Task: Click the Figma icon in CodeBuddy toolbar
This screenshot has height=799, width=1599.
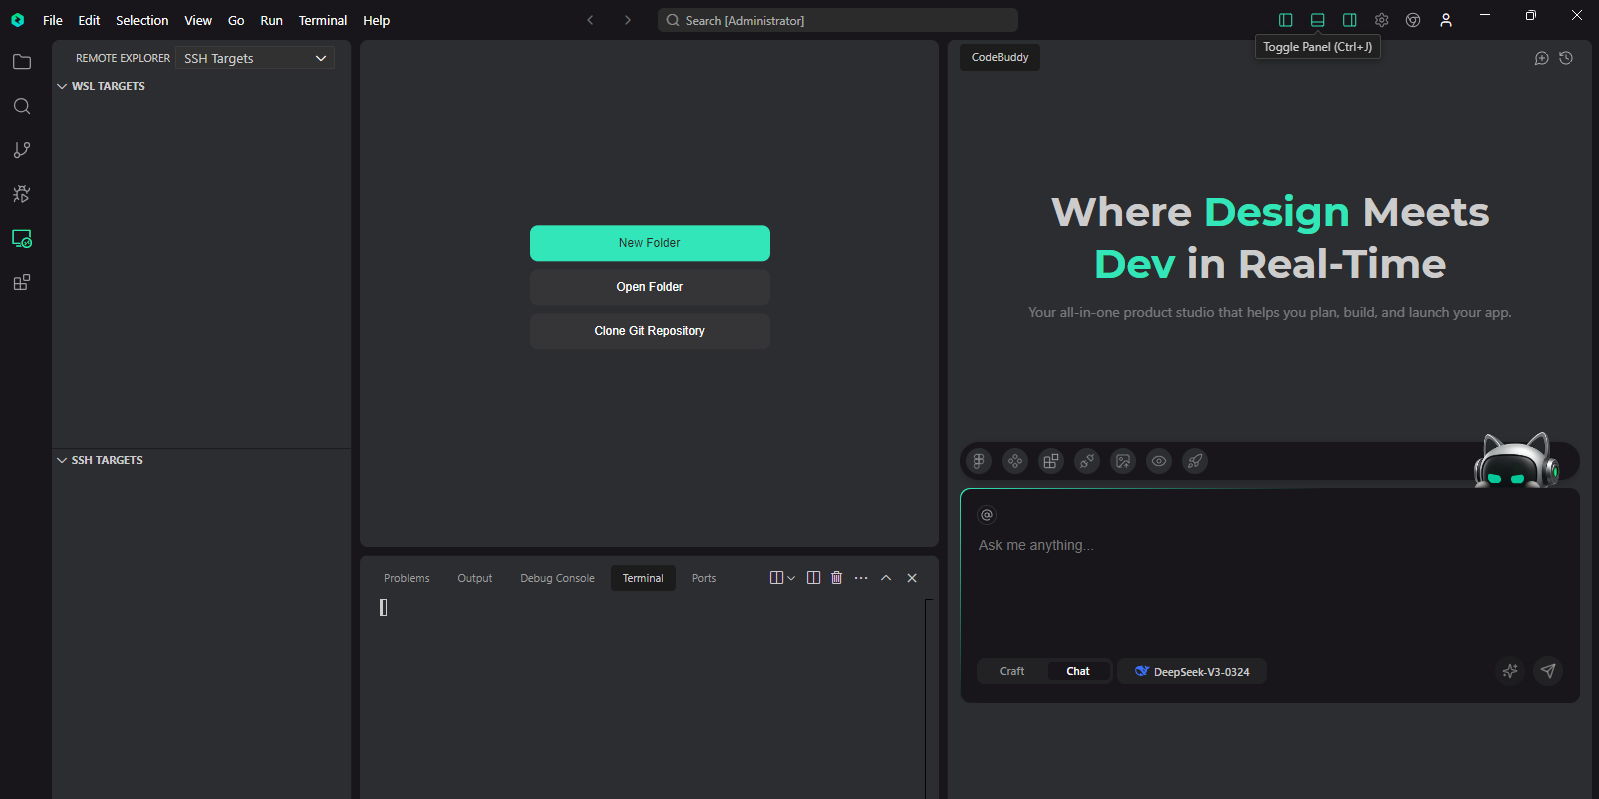Action: click(979, 461)
